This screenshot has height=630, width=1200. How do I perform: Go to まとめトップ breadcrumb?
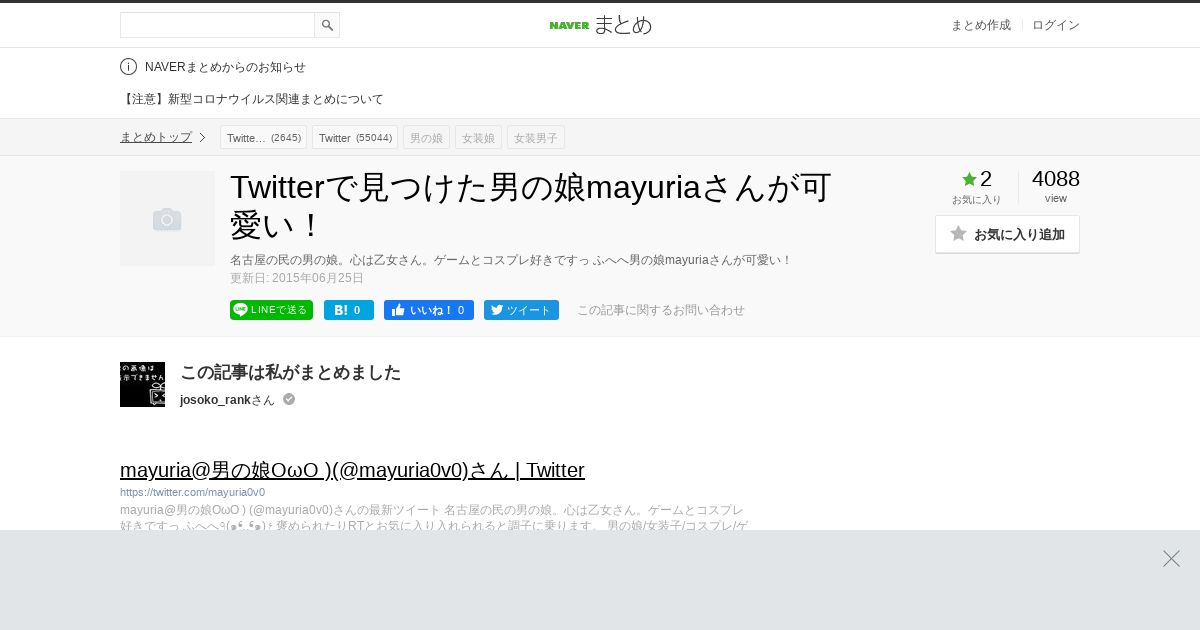(156, 137)
